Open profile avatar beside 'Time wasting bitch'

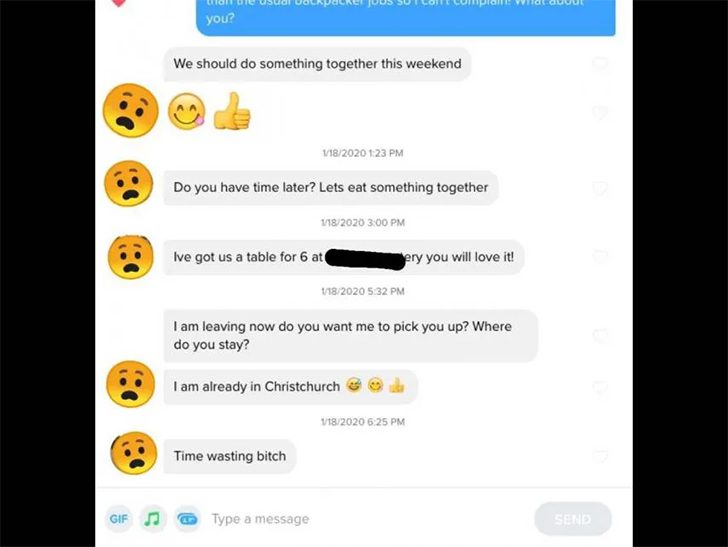click(134, 453)
